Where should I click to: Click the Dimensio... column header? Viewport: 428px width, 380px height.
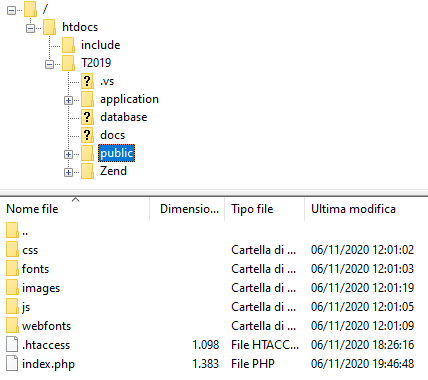point(187,209)
